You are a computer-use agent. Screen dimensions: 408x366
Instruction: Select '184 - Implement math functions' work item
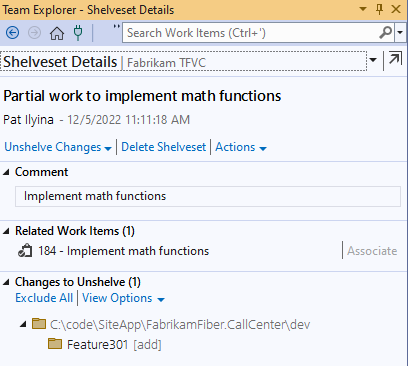(x=124, y=251)
